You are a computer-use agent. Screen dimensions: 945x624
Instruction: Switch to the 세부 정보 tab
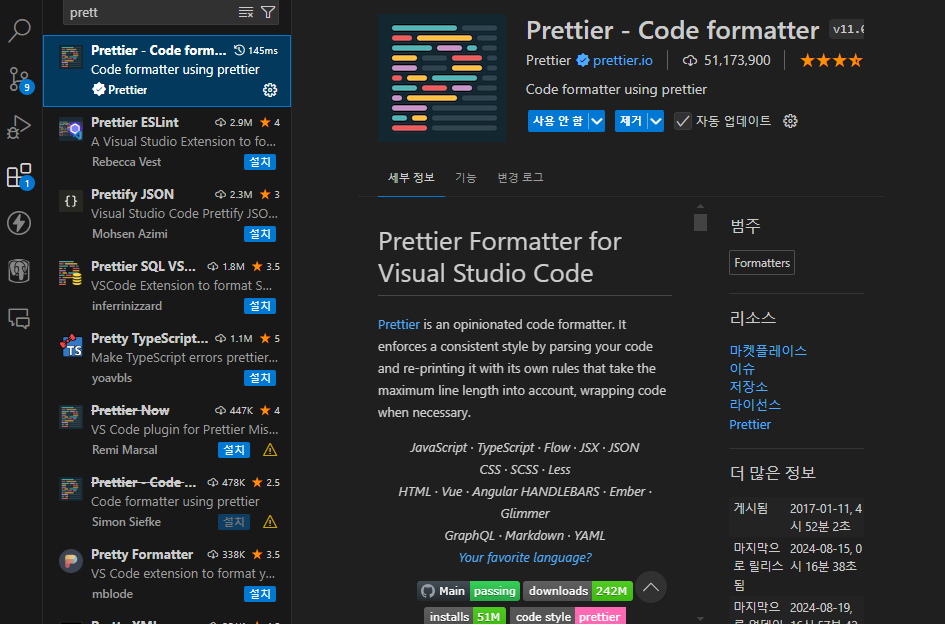[x=411, y=178]
